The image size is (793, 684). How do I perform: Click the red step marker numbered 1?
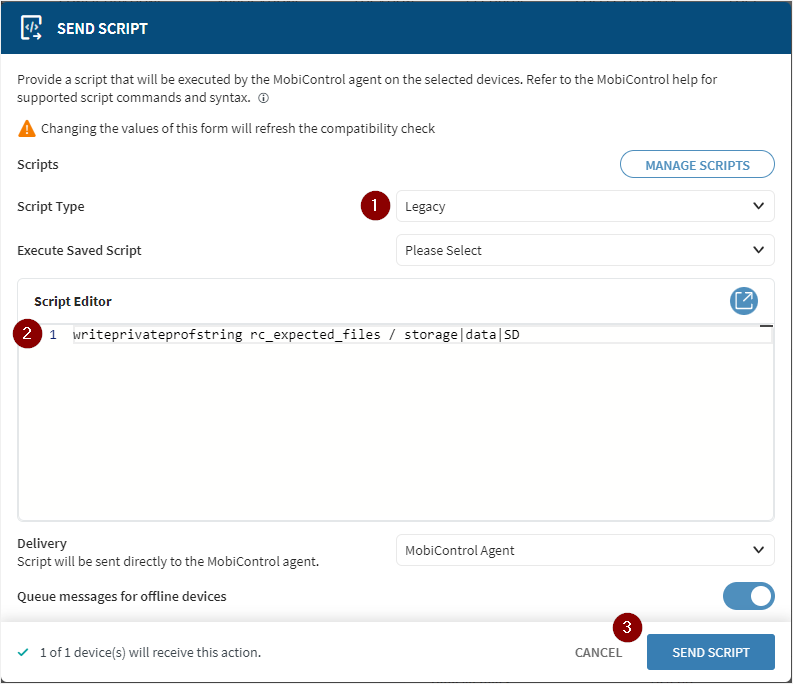375,206
